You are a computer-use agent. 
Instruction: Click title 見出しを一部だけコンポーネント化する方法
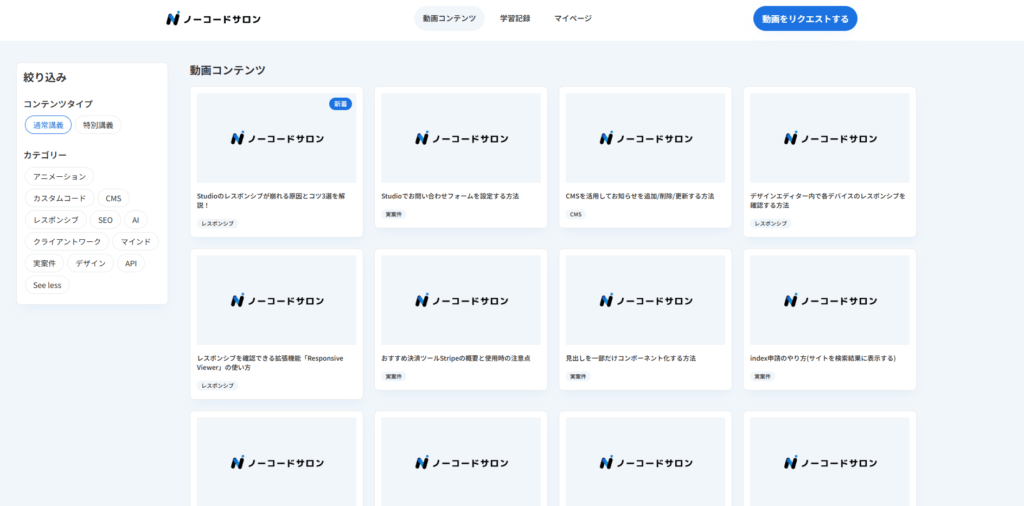pyautogui.click(x=631, y=358)
